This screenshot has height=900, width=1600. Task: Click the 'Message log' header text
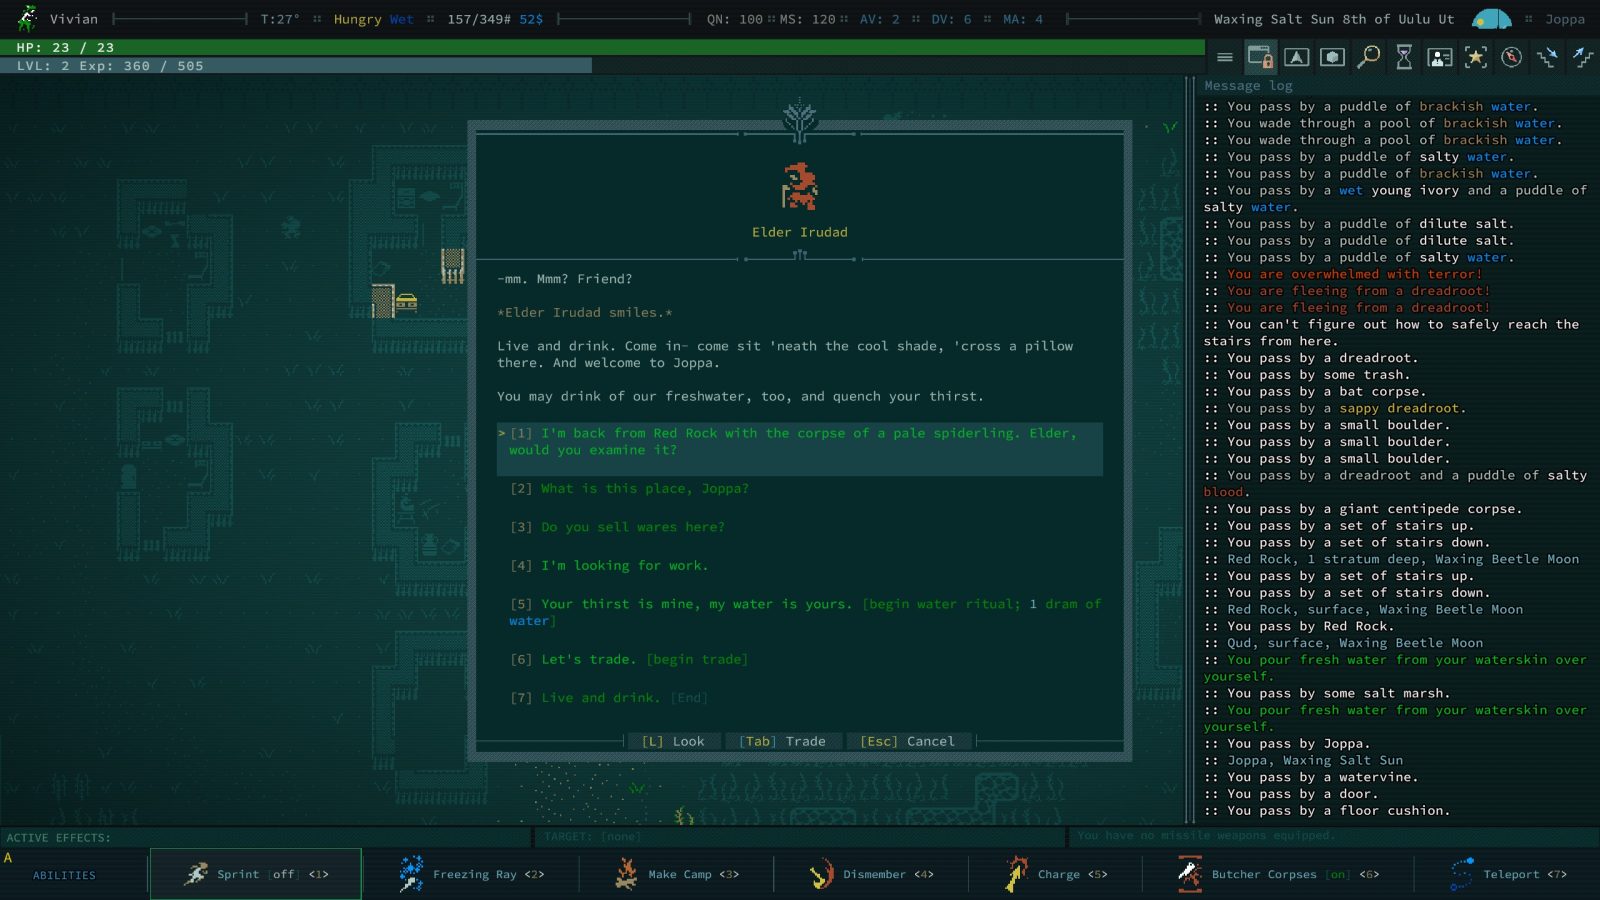pos(1248,86)
